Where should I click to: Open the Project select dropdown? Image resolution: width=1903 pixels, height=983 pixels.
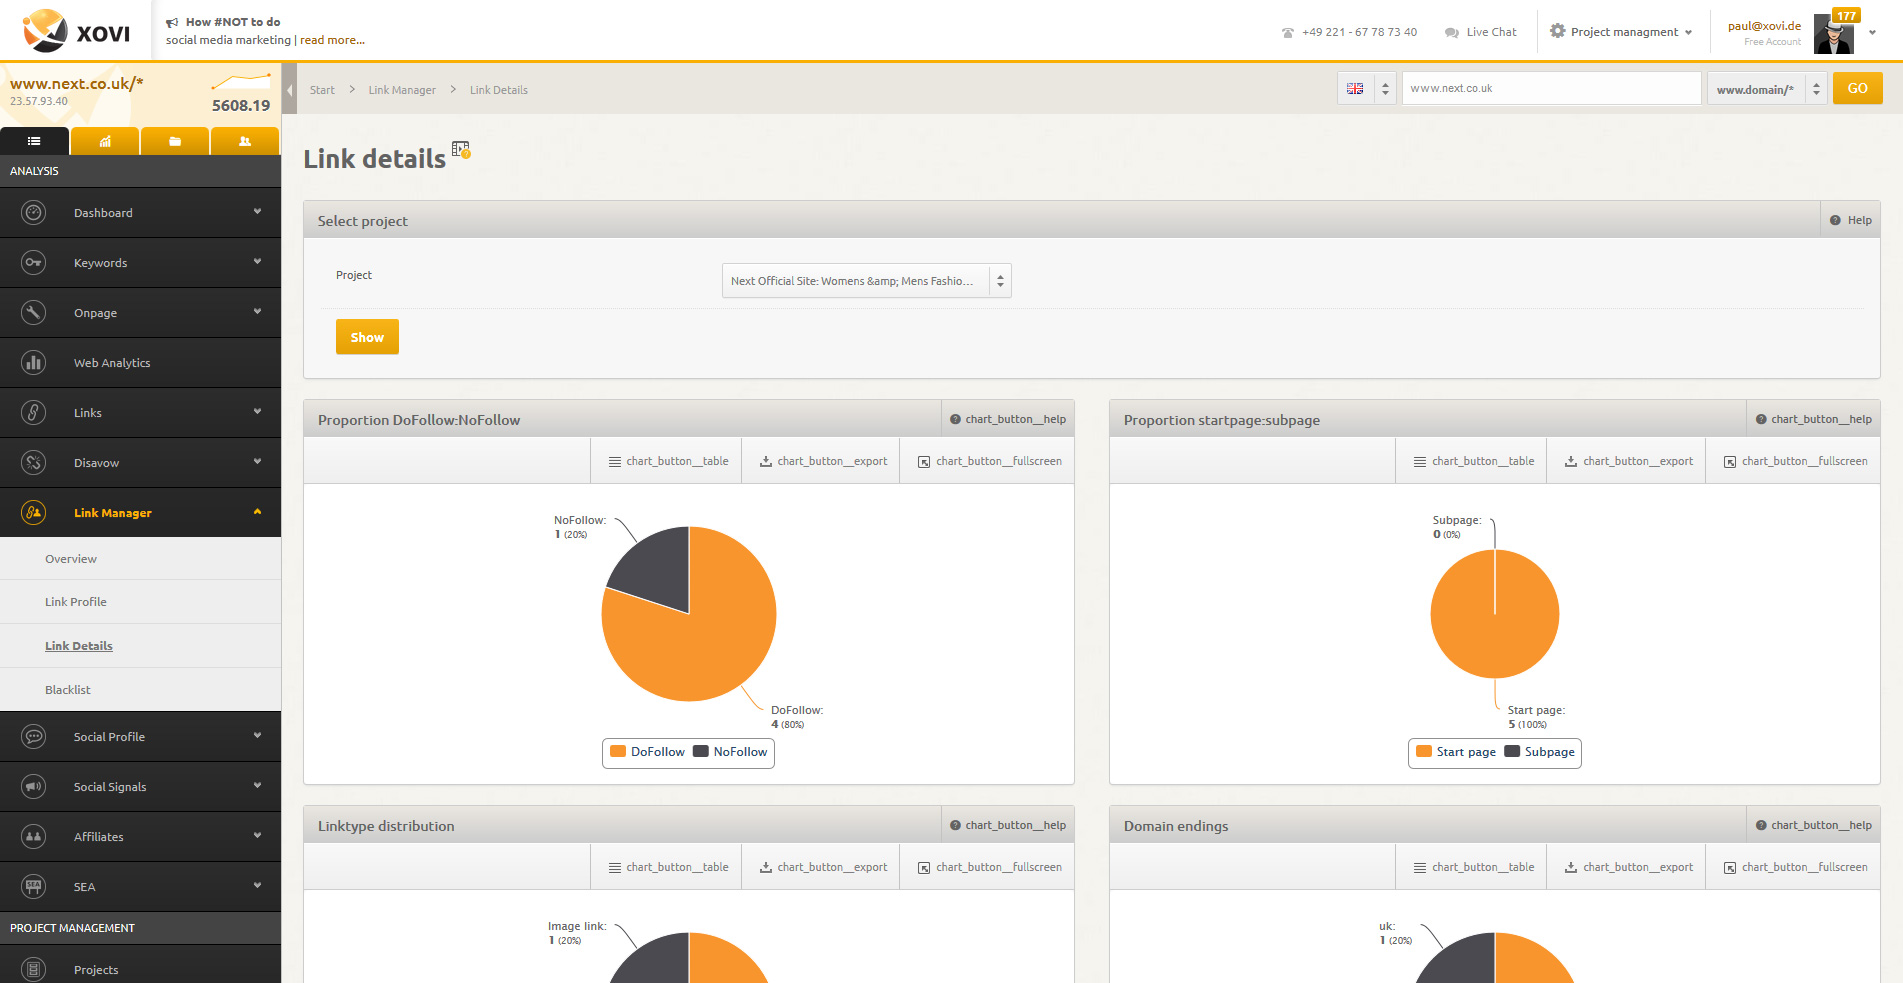coord(866,281)
